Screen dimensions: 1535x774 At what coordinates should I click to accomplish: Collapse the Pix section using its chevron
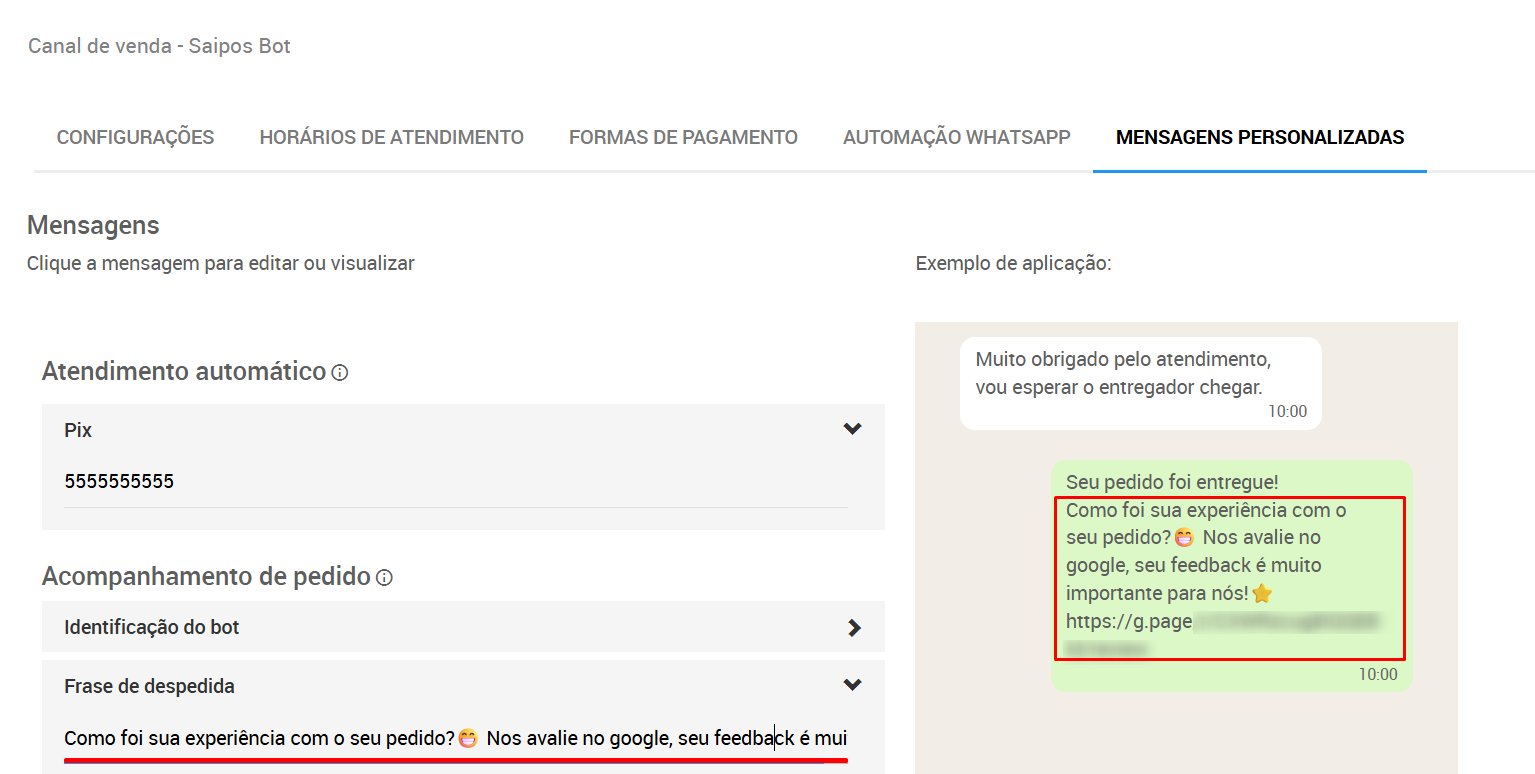pos(852,429)
